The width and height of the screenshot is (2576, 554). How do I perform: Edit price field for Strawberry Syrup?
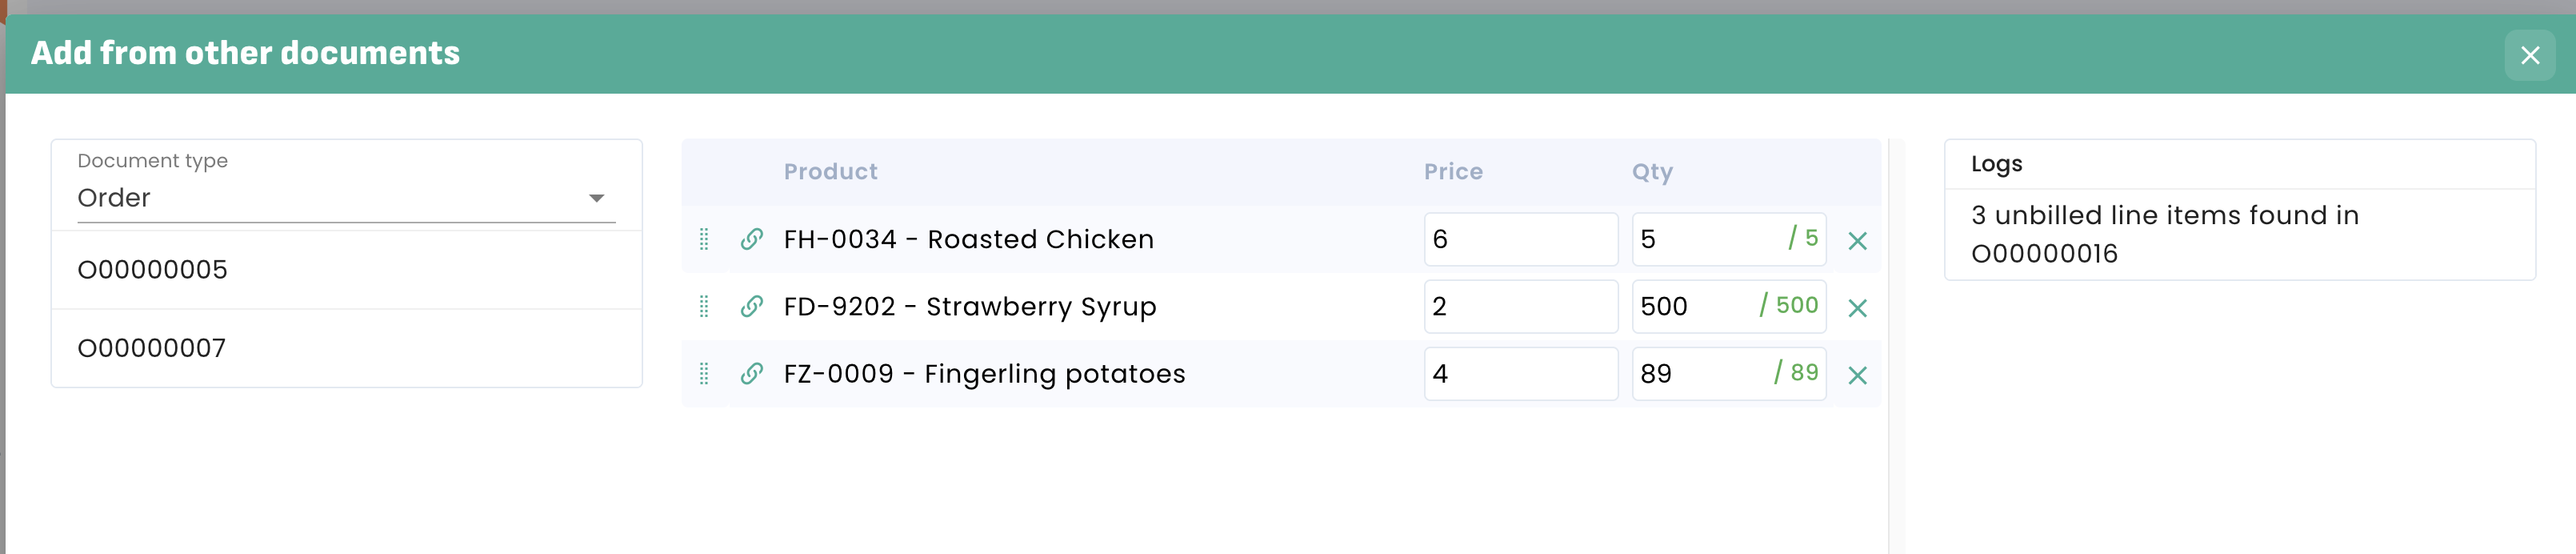(1519, 306)
